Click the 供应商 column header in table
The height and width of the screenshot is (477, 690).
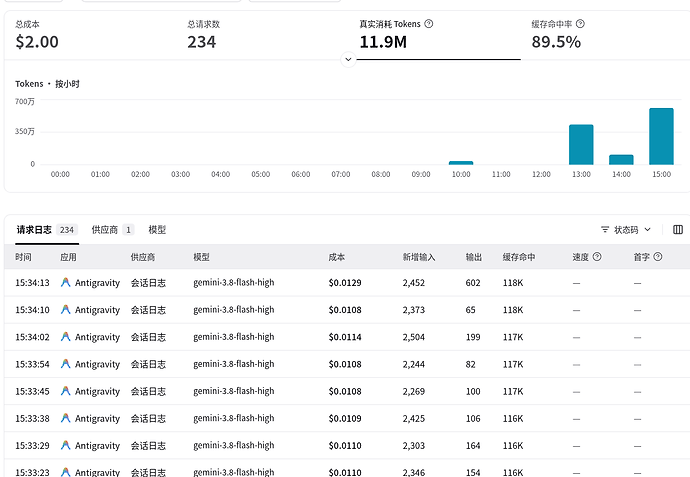(143, 257)
